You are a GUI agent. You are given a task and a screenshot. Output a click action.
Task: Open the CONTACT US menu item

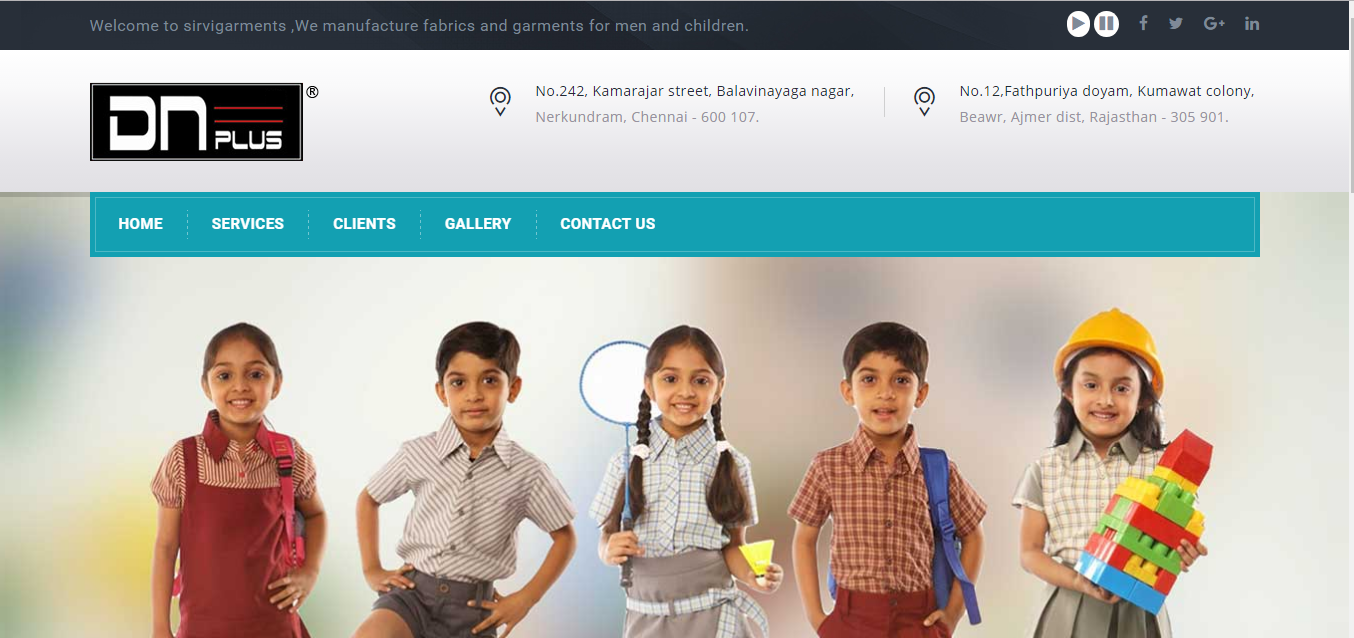tap(608, 224)
